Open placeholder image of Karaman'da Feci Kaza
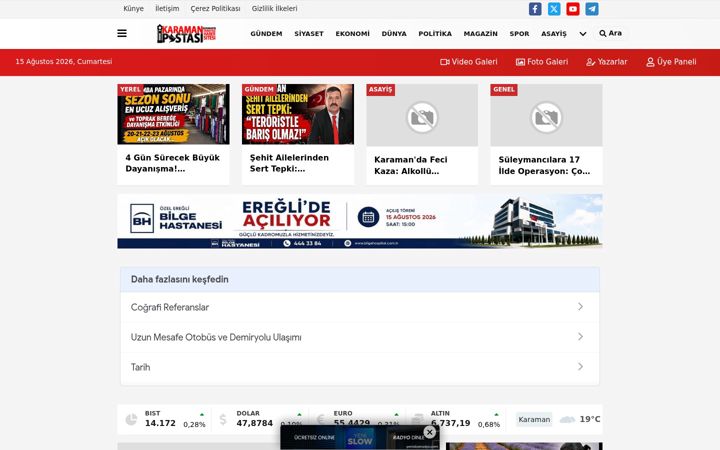 pos(422,115)
